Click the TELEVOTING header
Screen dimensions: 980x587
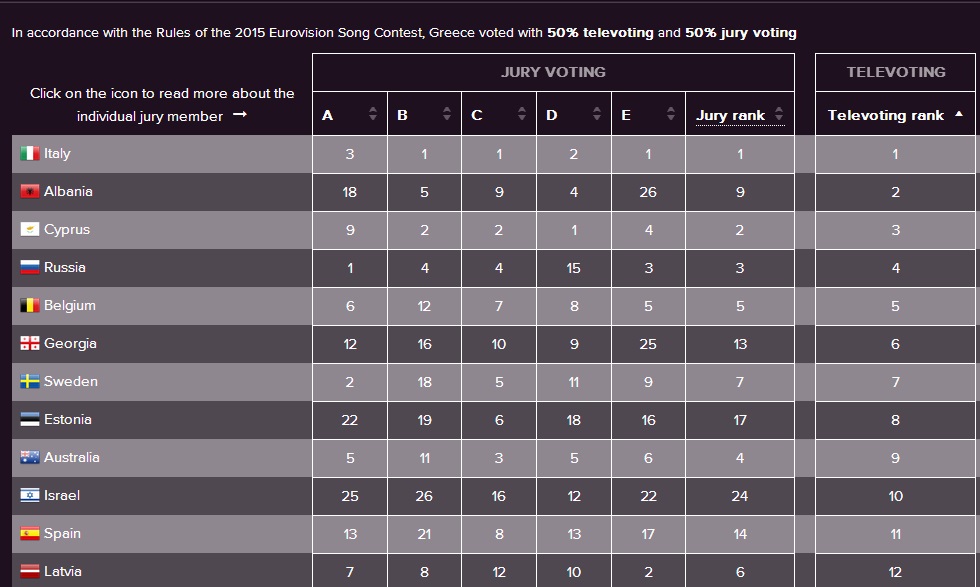[896, 72]
